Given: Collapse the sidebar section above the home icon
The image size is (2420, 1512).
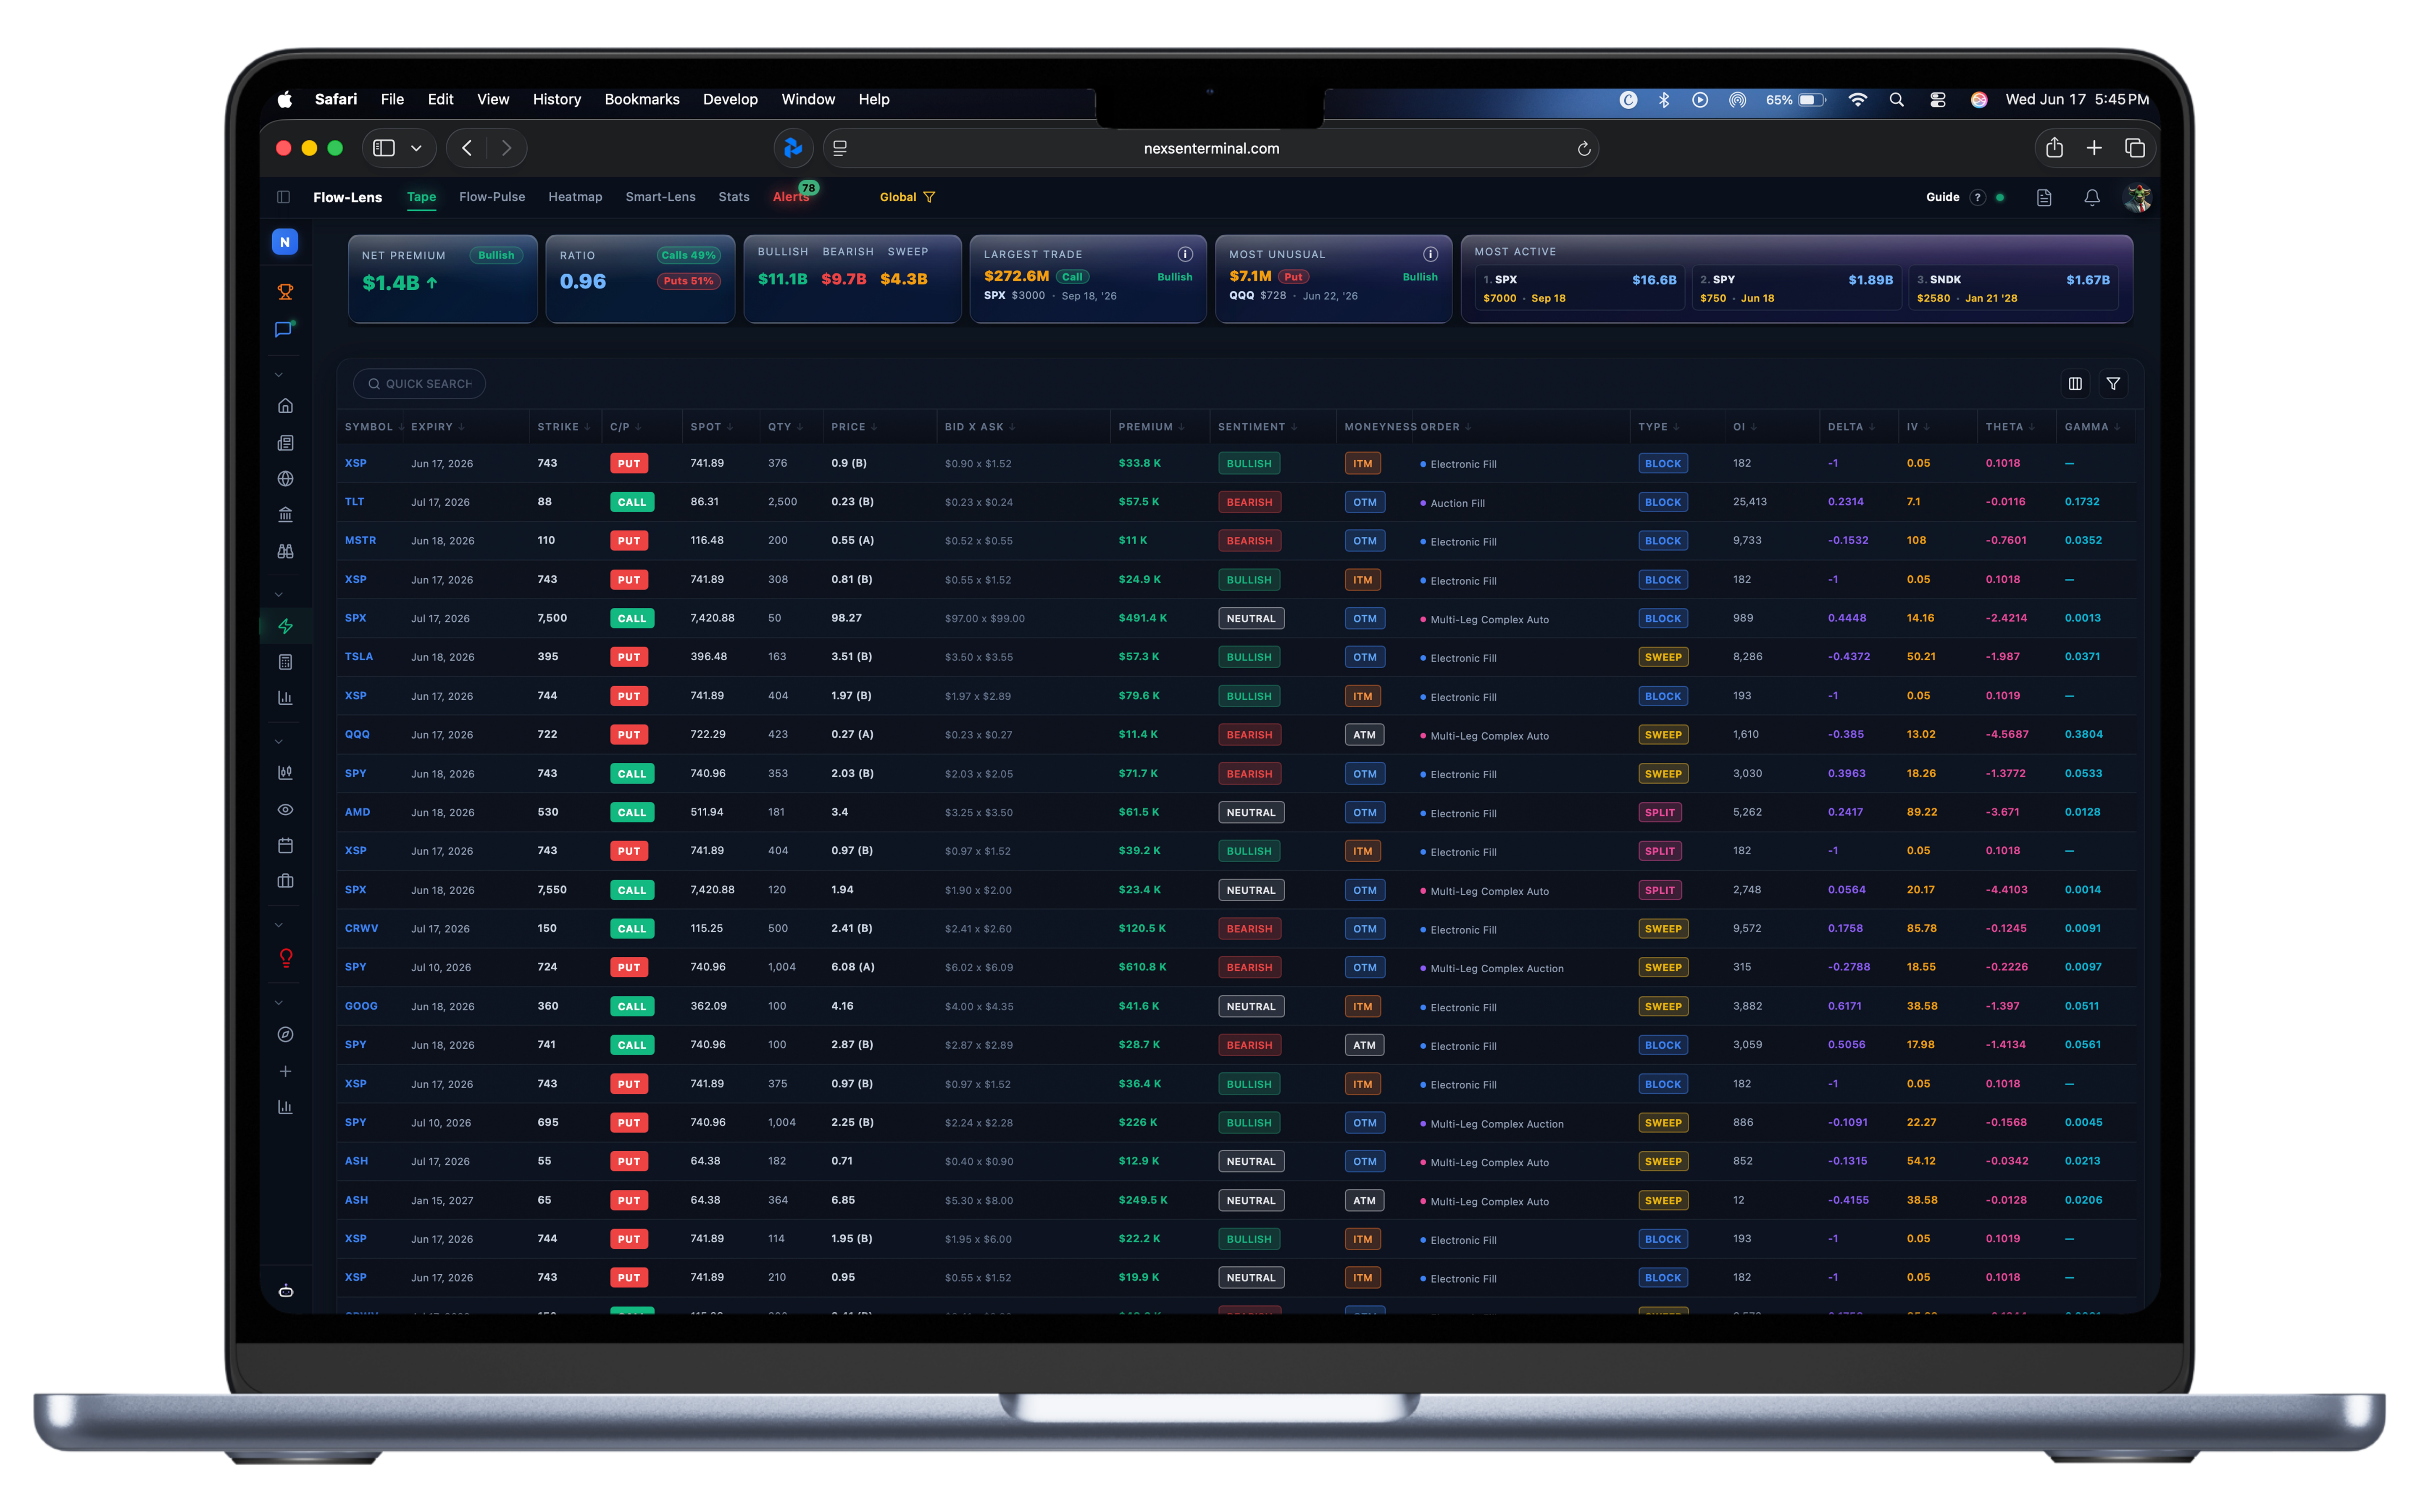Looking at the screenshot, I should tap(279, 375).
